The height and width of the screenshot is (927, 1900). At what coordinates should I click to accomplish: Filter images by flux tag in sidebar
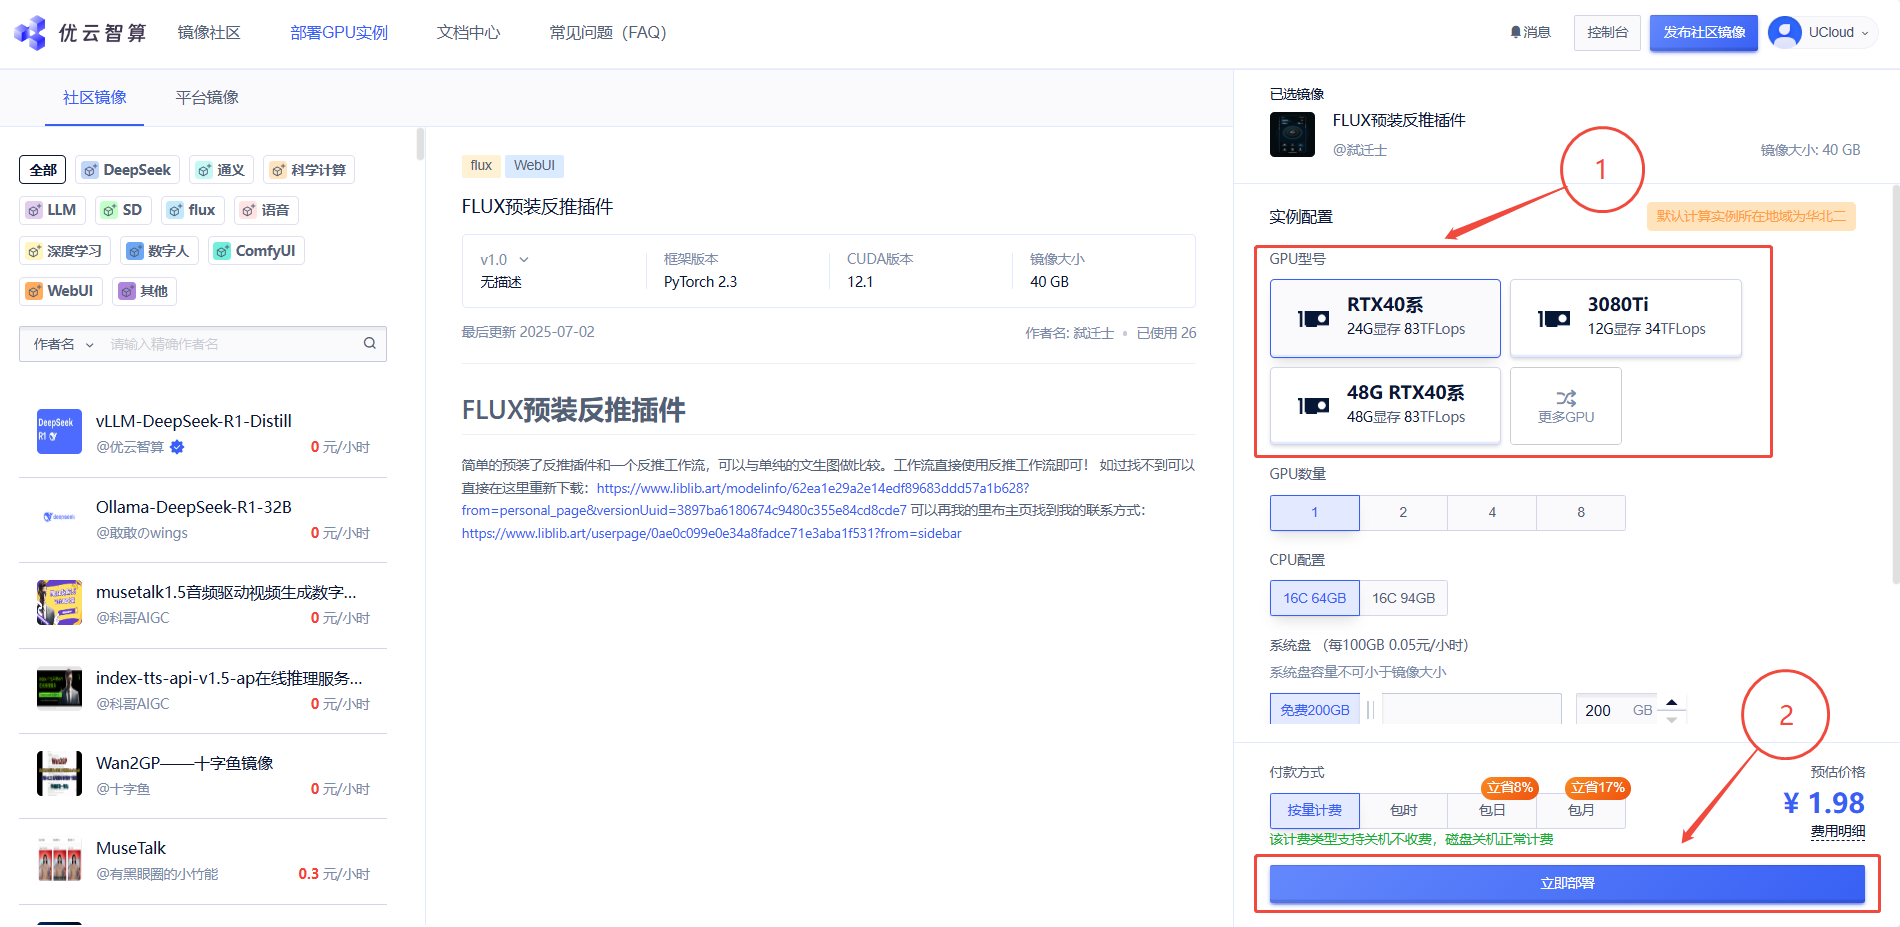point(193,210)
